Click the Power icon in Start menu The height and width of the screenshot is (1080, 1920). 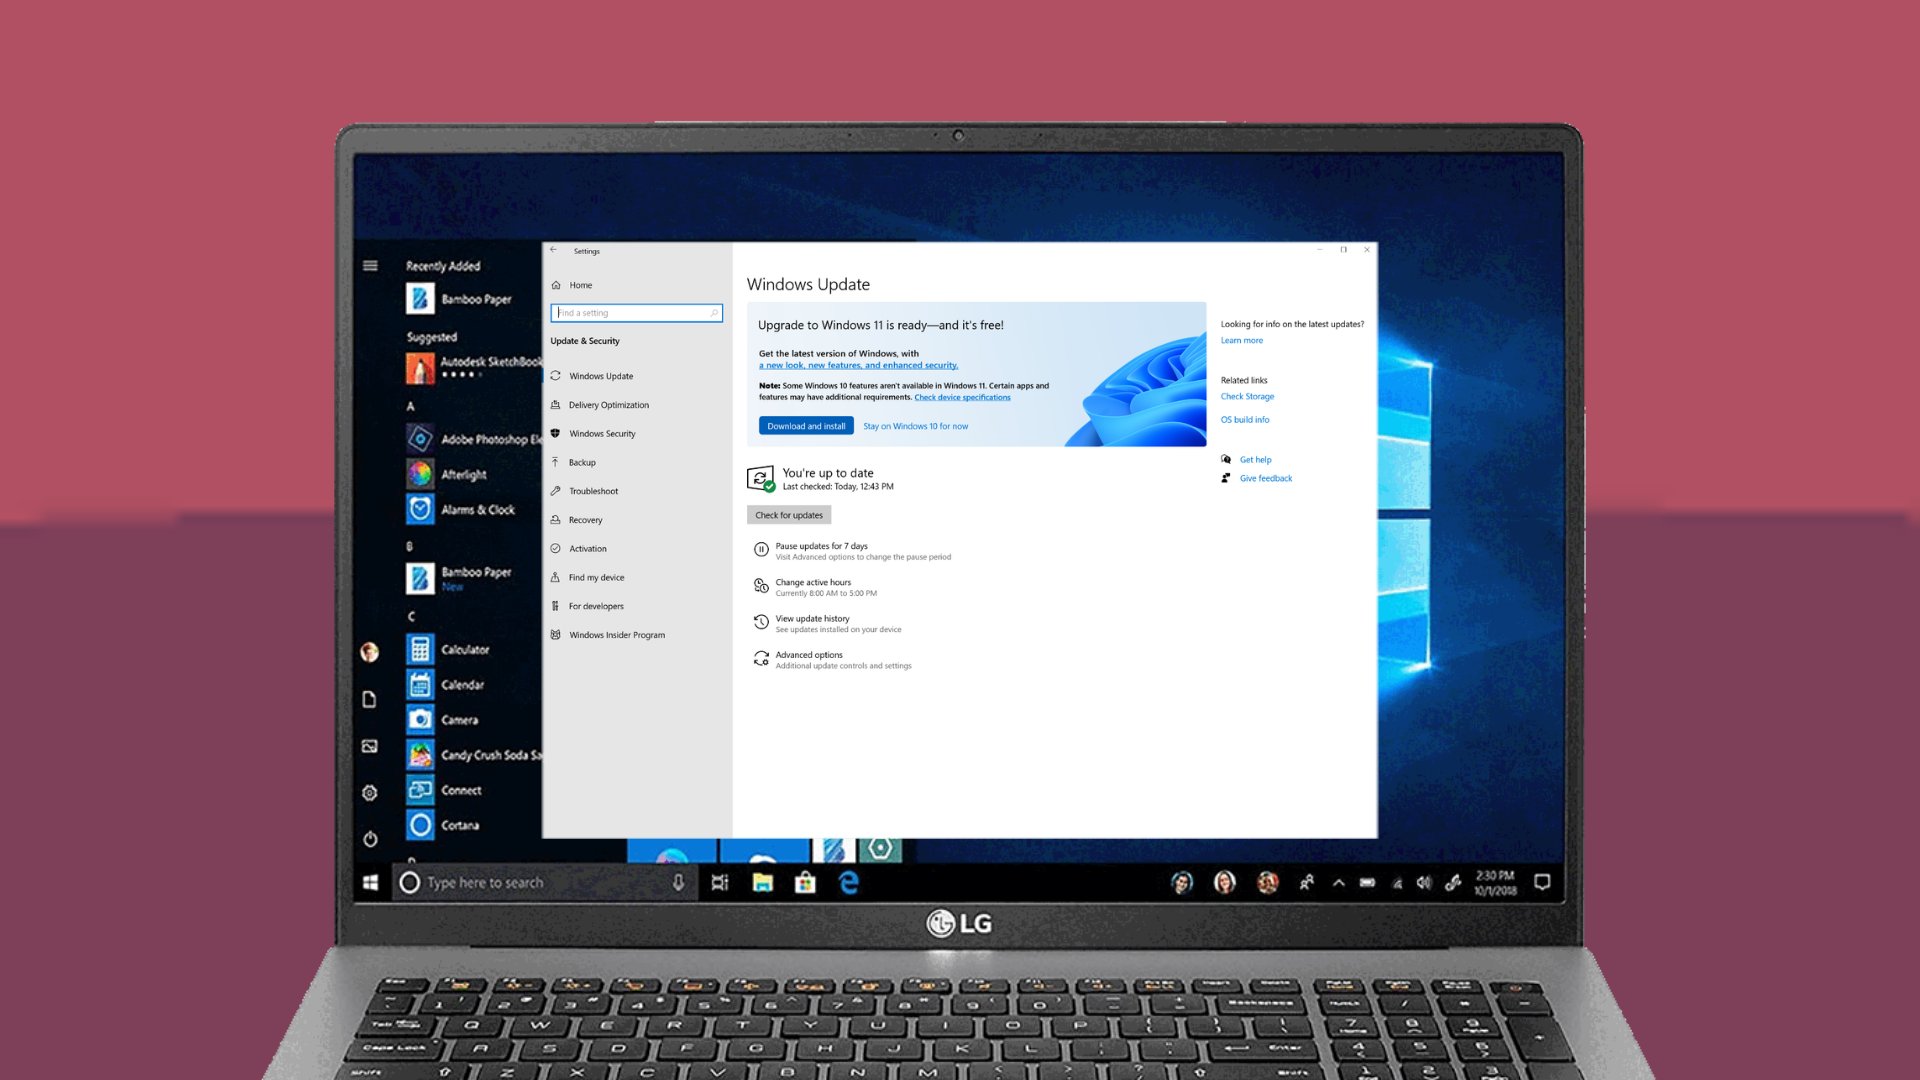tap(370, 839)
